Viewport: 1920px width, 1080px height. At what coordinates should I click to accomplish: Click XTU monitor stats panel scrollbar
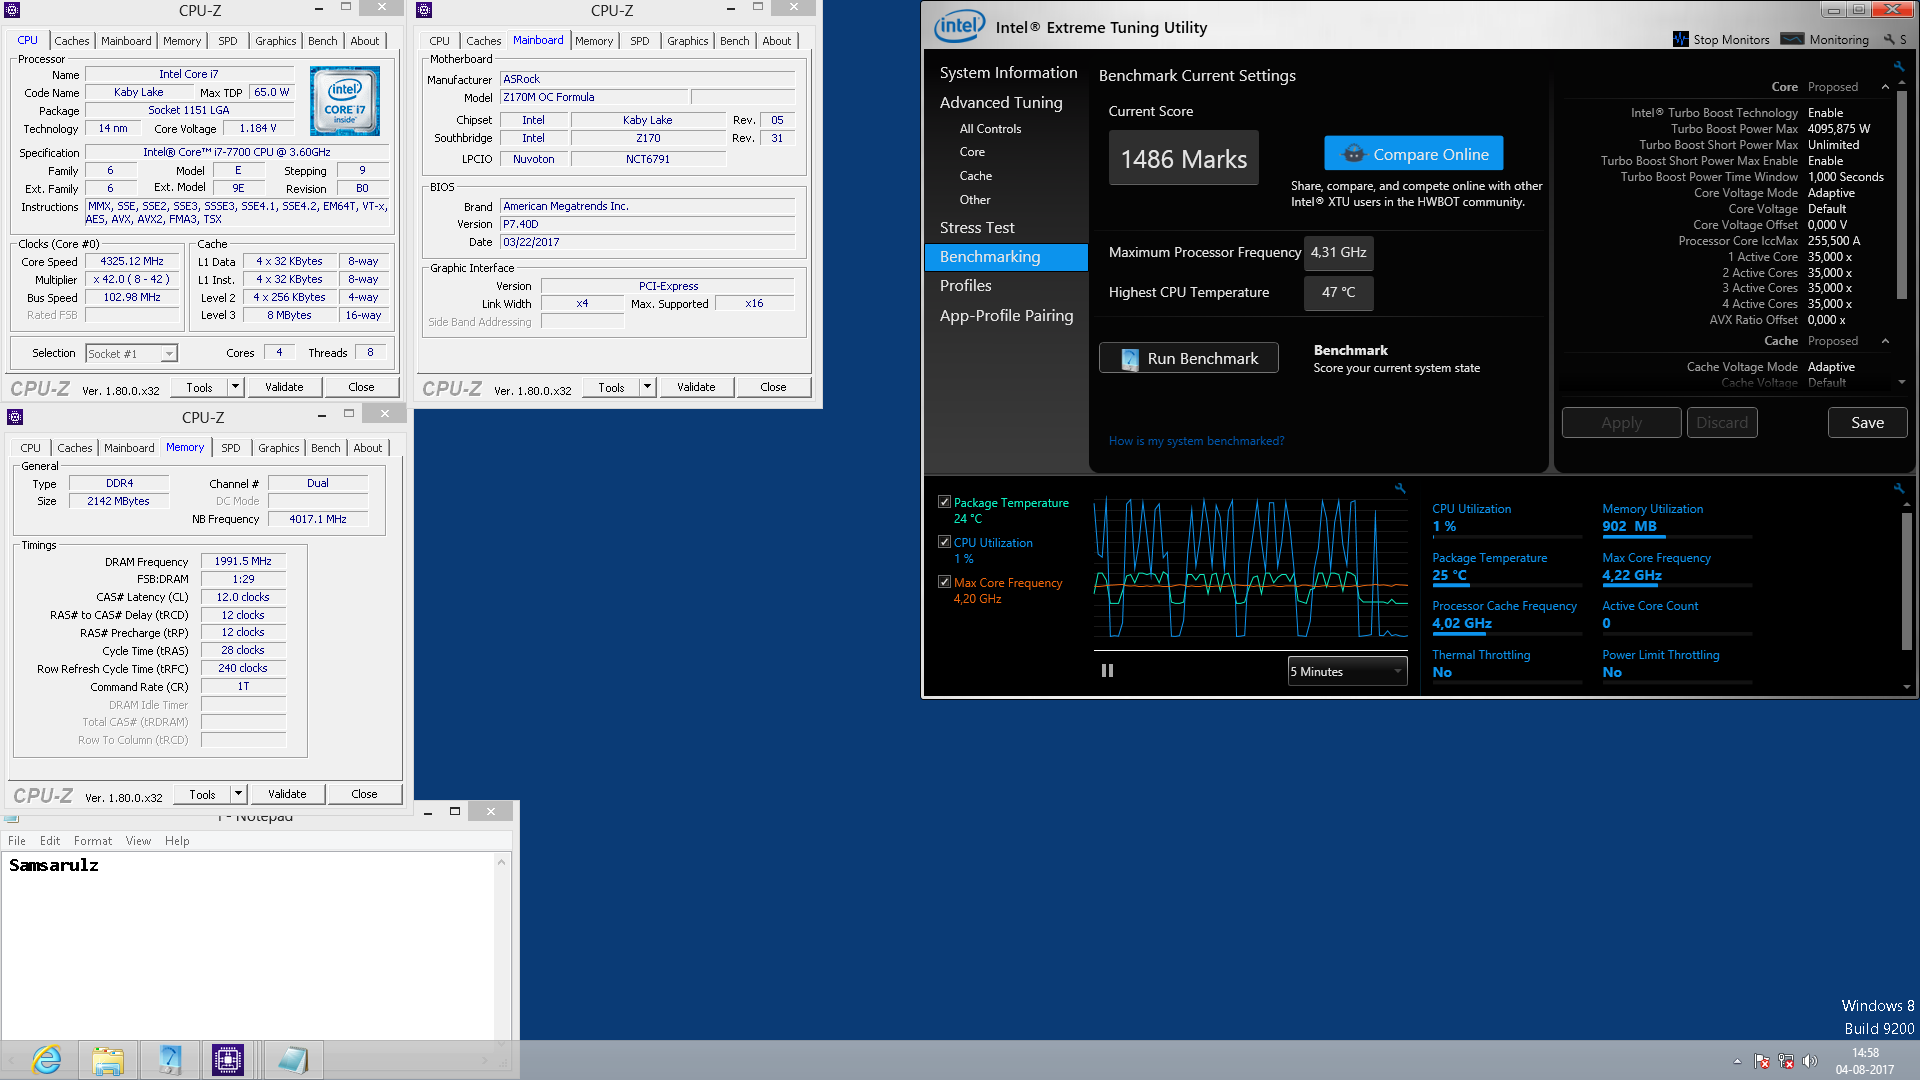(x=1906, y=581)
